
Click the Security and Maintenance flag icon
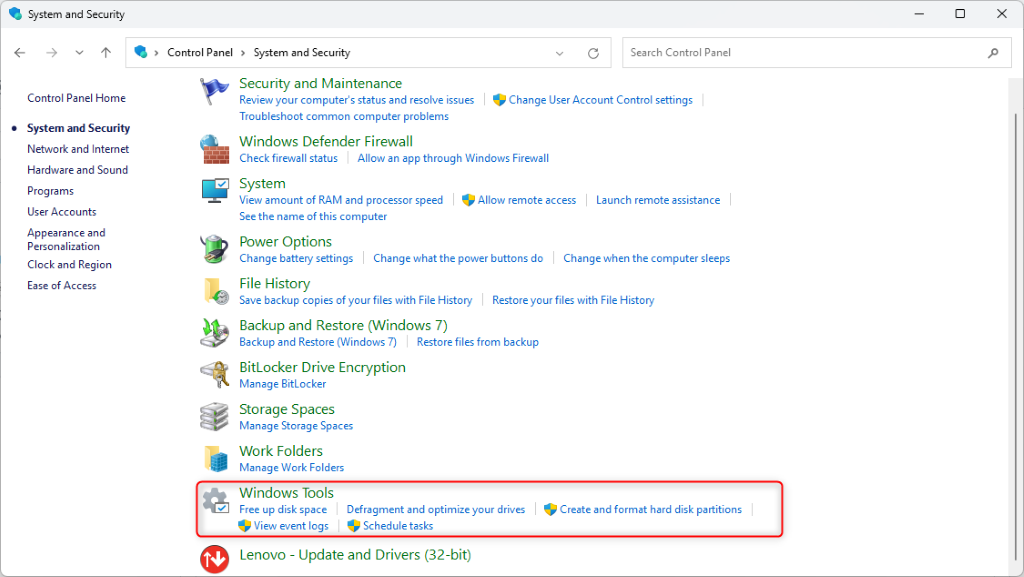coord(214,91)
